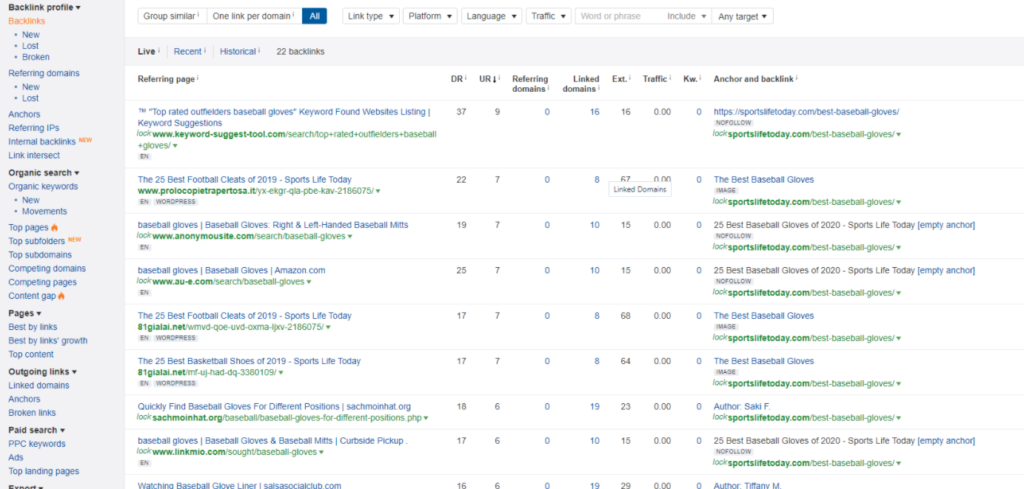Open The 25 Best Basketball Shoes page link
Image resolution: width=1024 pixels, height=489 pixels.
click(x=249, y=361)
